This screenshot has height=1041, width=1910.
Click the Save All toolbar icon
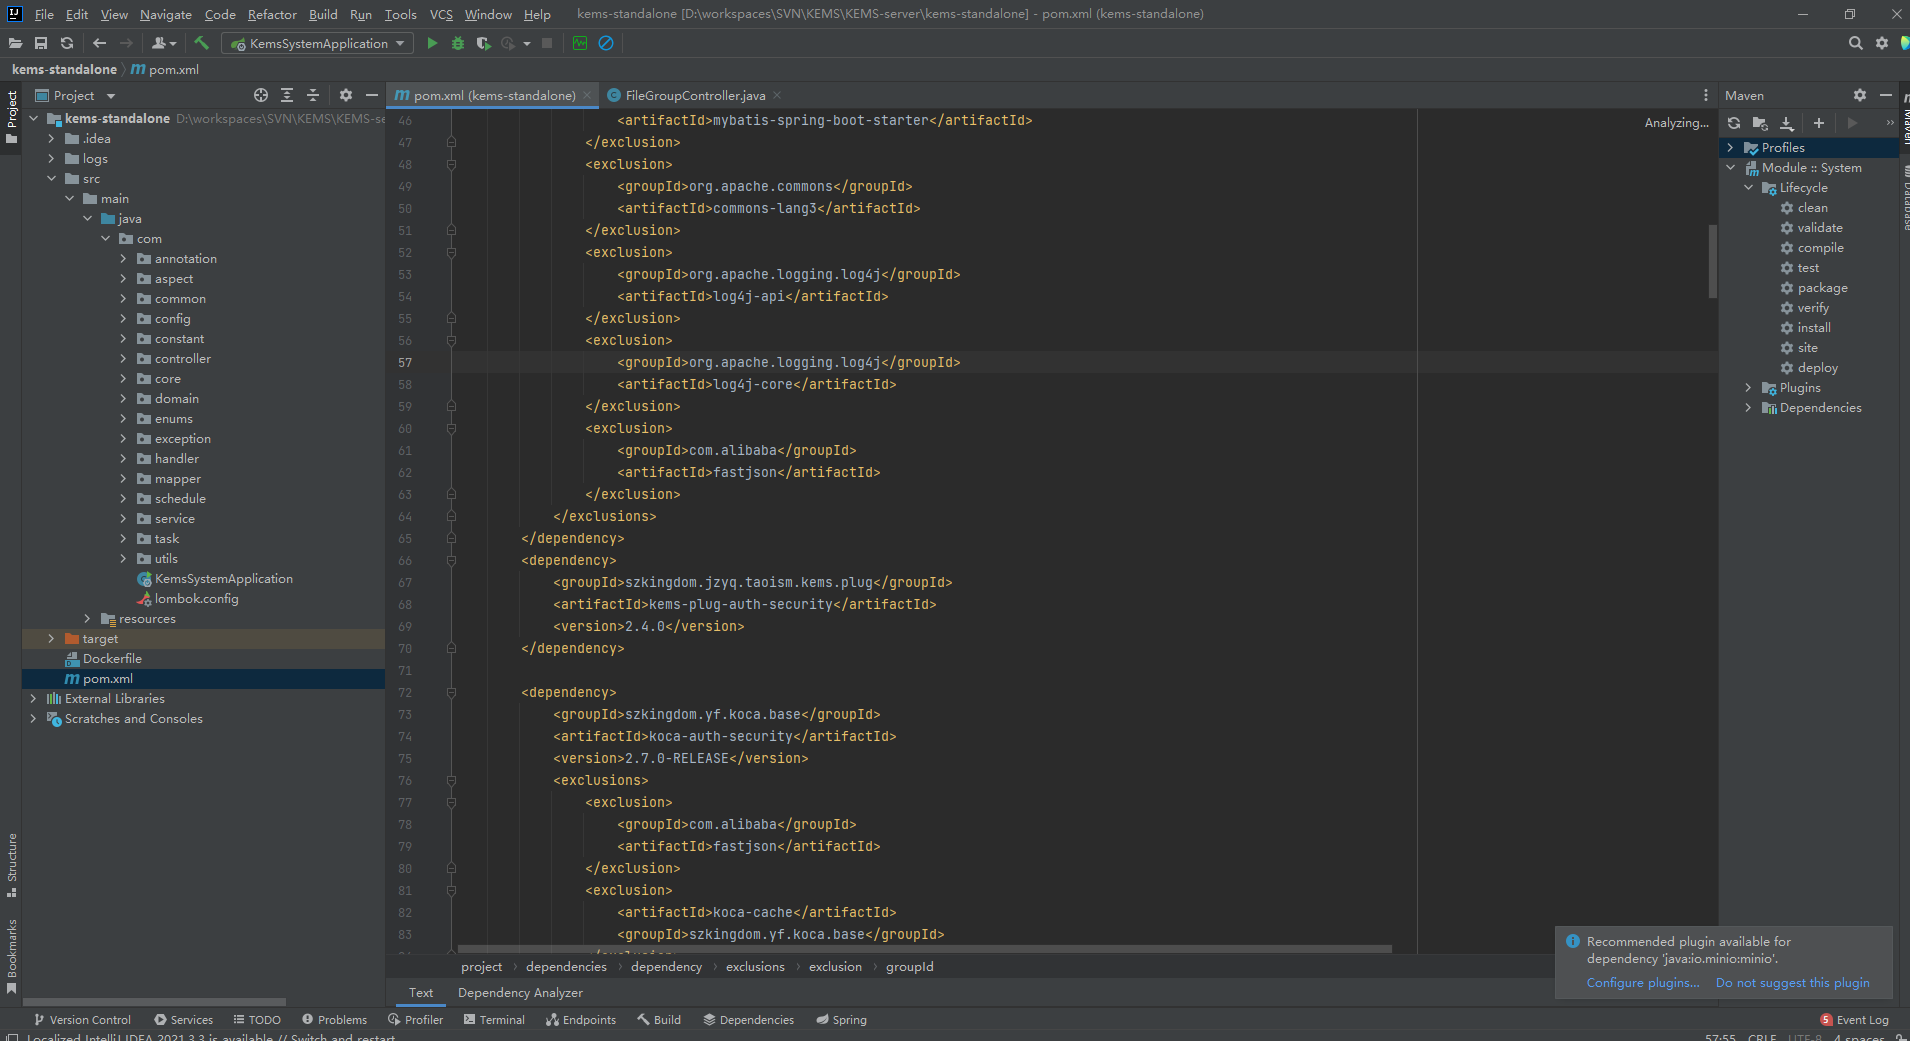[41, 43]
